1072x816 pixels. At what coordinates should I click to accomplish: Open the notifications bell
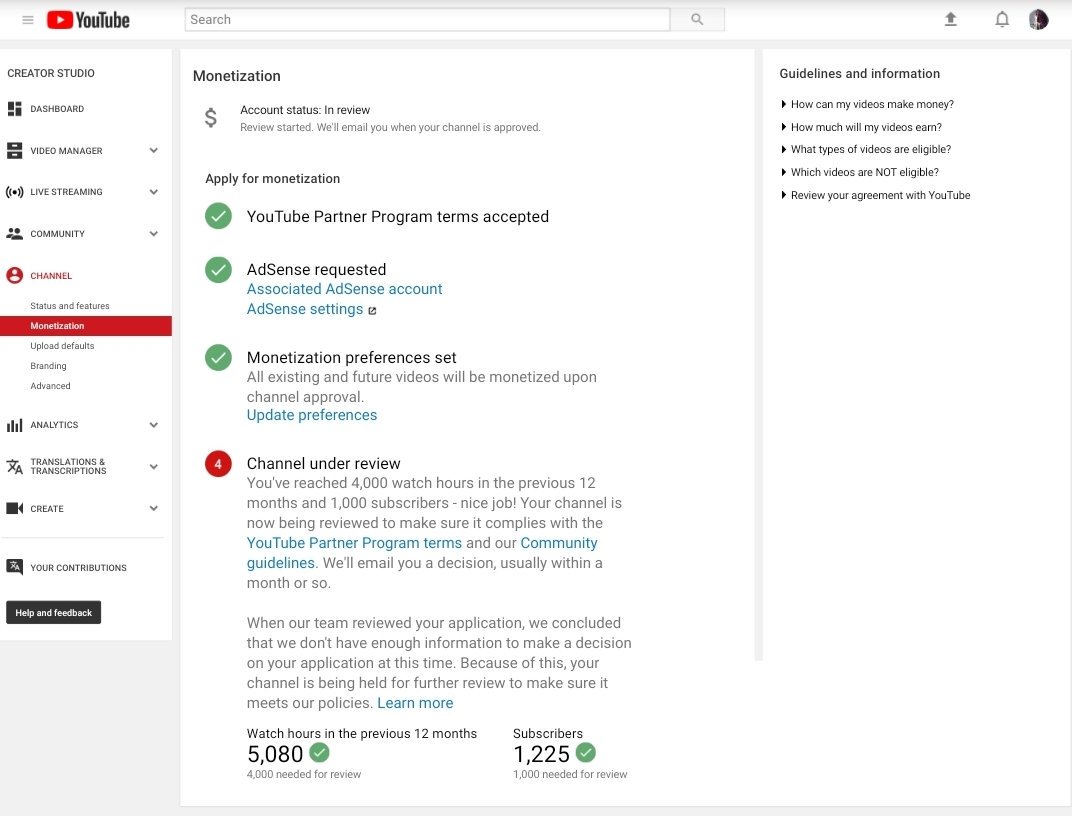click(x=1002, y=19)
